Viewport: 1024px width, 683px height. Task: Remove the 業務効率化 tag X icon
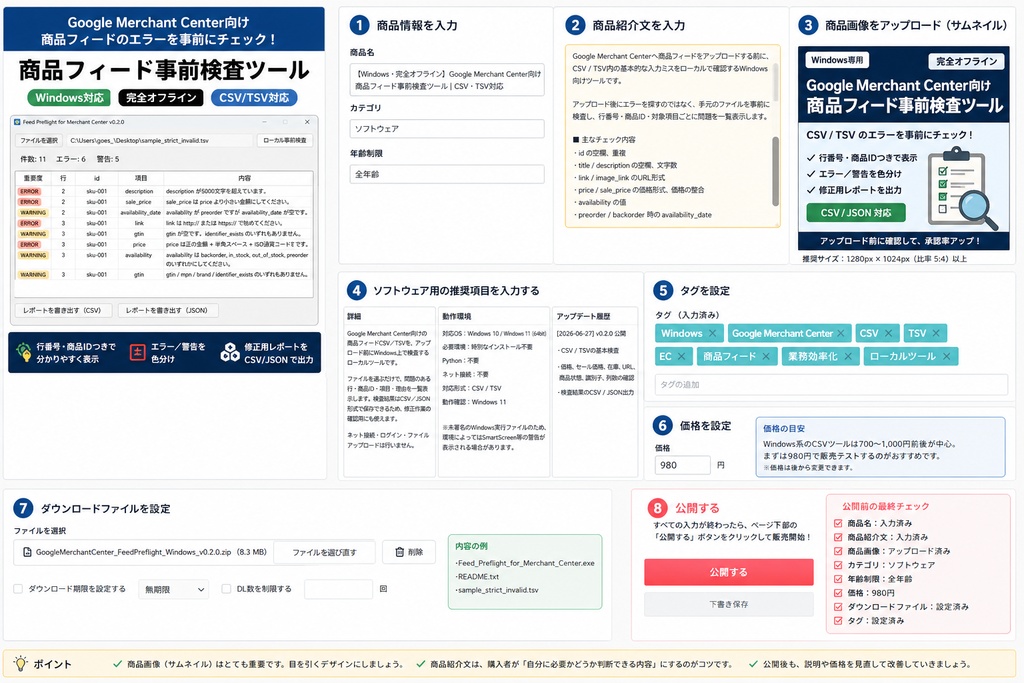click(848, 356)
